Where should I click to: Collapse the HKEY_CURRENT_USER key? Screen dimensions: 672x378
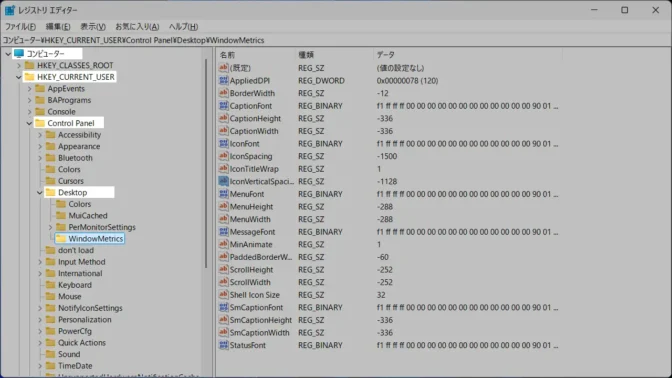pos(18,77)
